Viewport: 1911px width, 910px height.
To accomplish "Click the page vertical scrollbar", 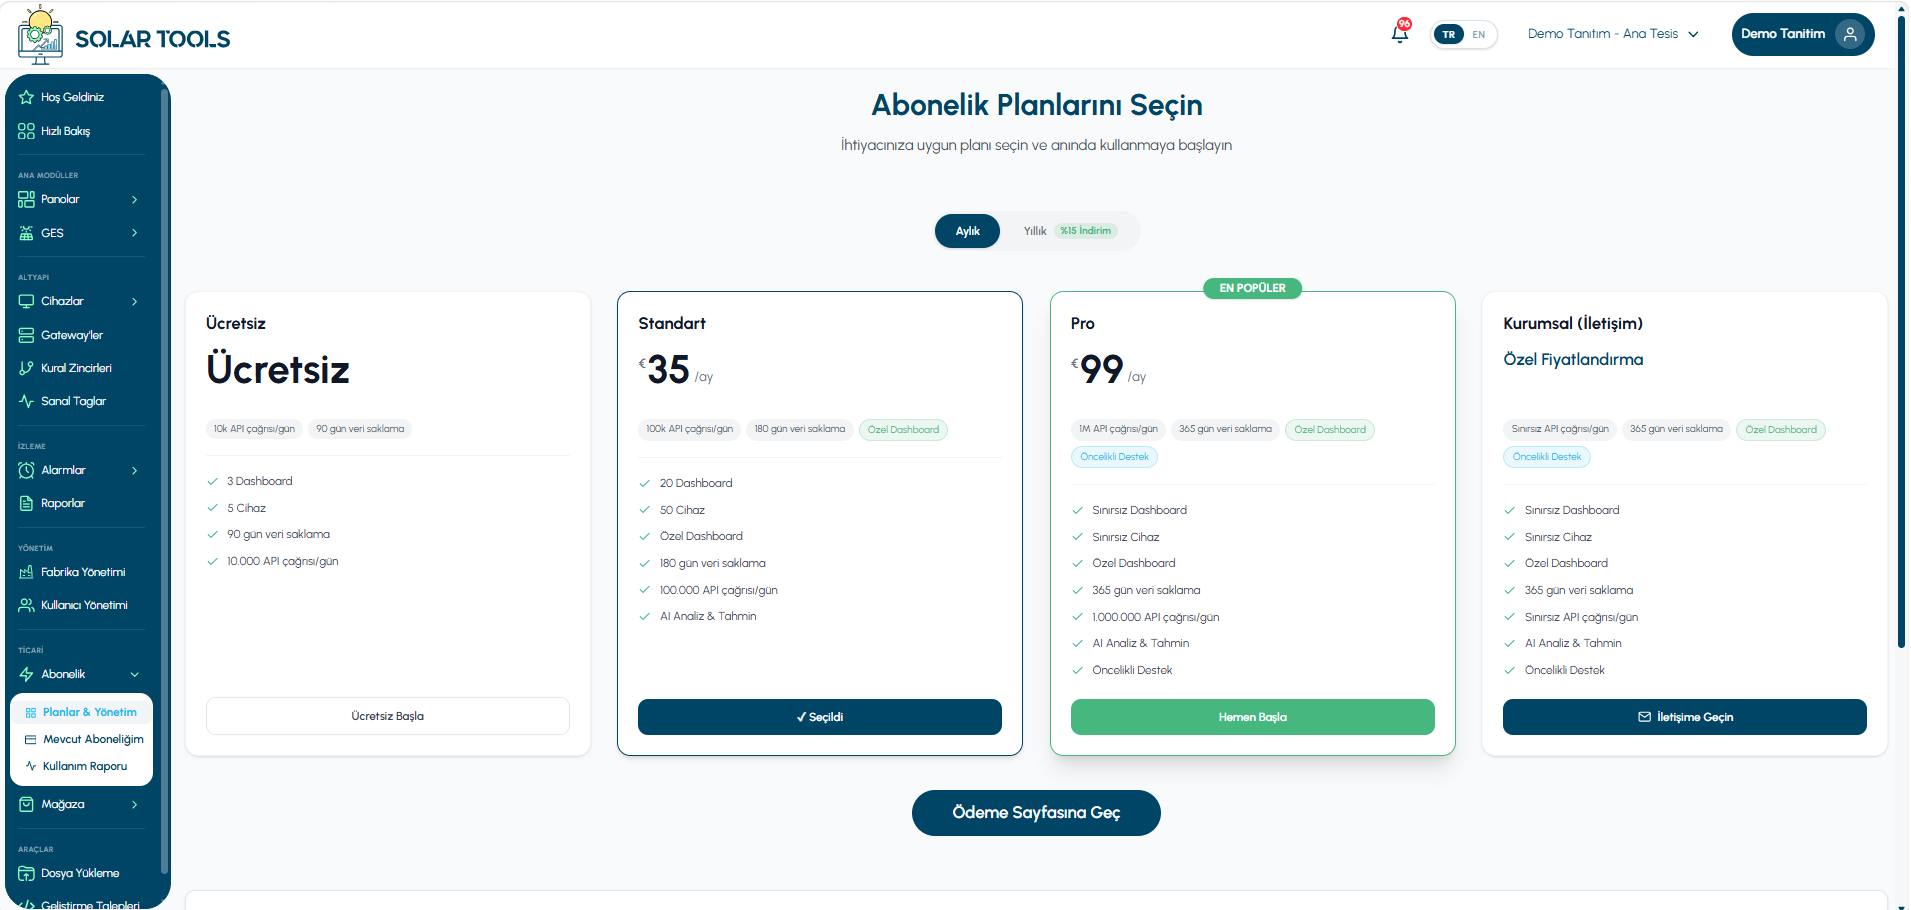I will pos(1903,330).
